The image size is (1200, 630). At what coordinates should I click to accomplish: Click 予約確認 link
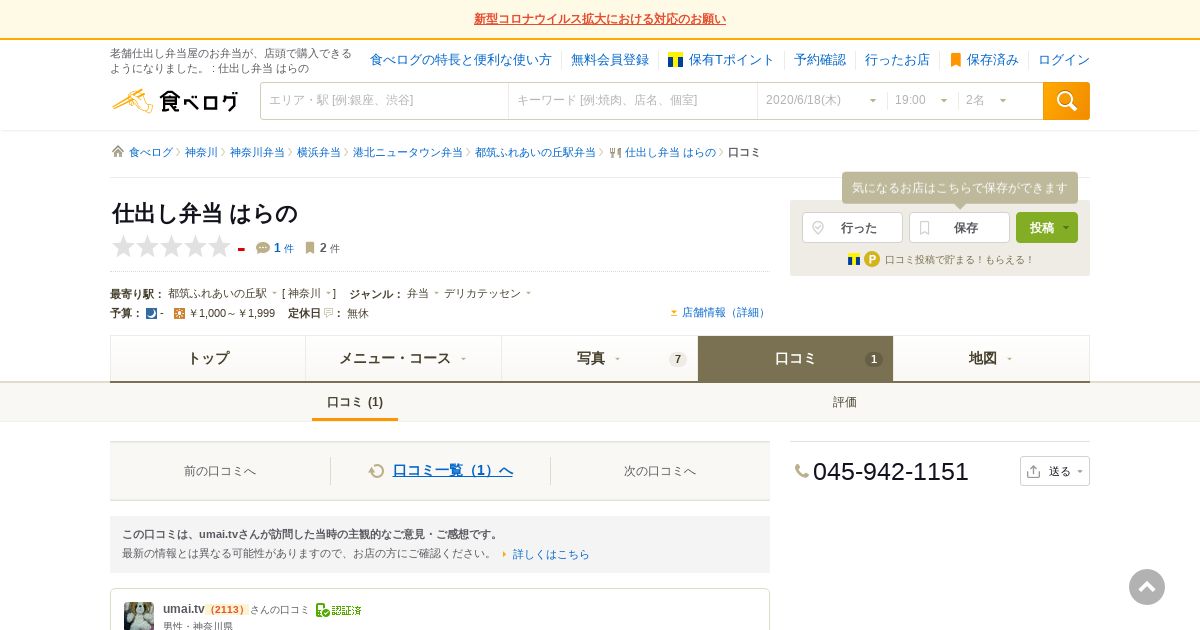(820, 60)
